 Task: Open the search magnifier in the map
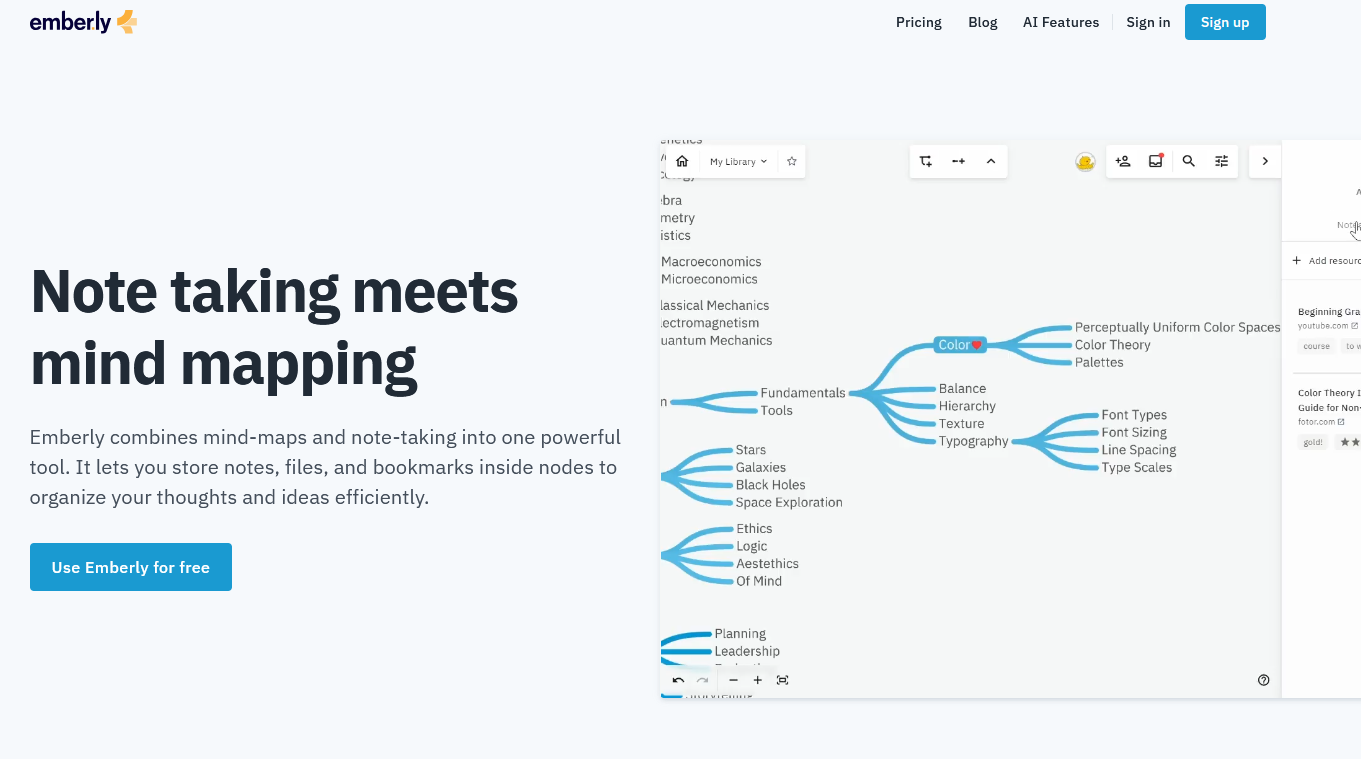tap(1189, 161)
